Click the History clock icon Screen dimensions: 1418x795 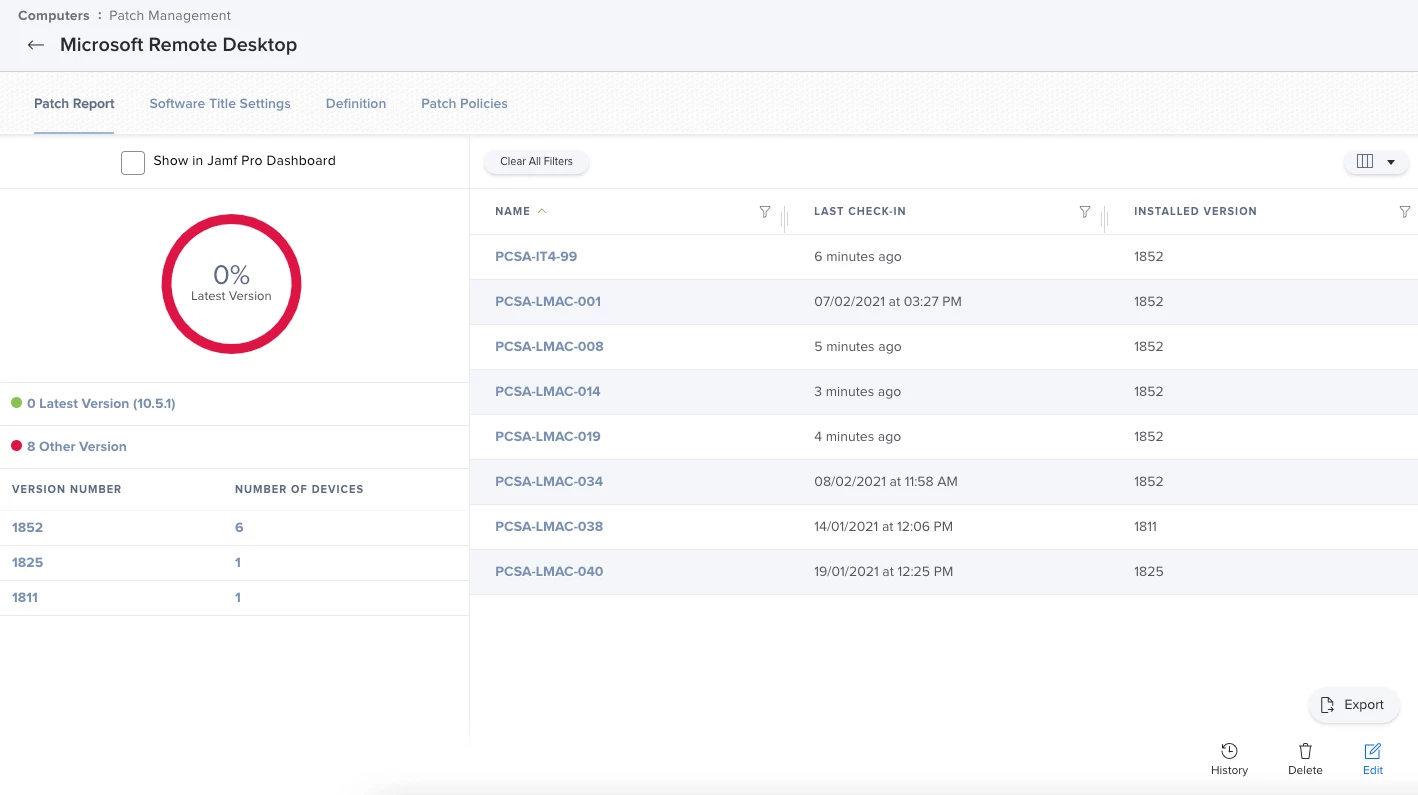(x=1230, y=751)
